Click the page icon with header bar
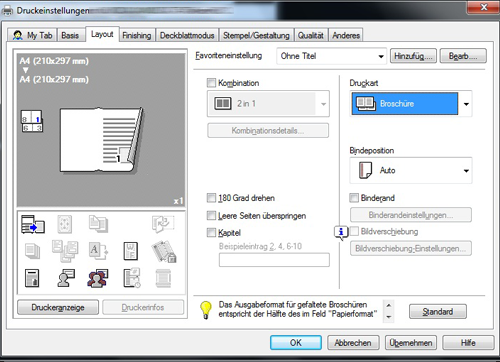The height and width of the screenshot is (362, 500). point(32,278)
